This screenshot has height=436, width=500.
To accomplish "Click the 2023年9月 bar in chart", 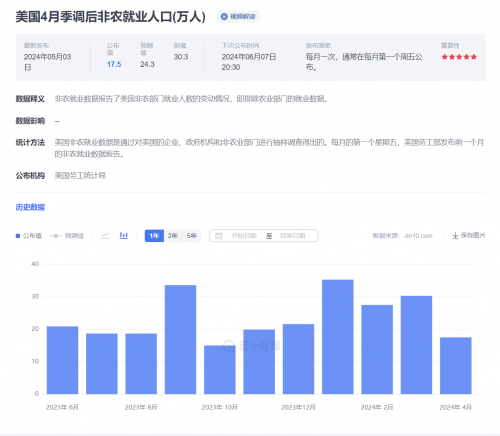I will coord(180,339).
